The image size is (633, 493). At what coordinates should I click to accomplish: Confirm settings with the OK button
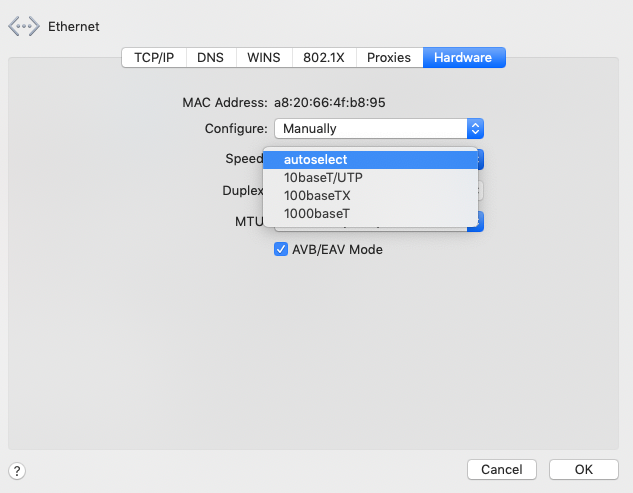coord(583,469)
